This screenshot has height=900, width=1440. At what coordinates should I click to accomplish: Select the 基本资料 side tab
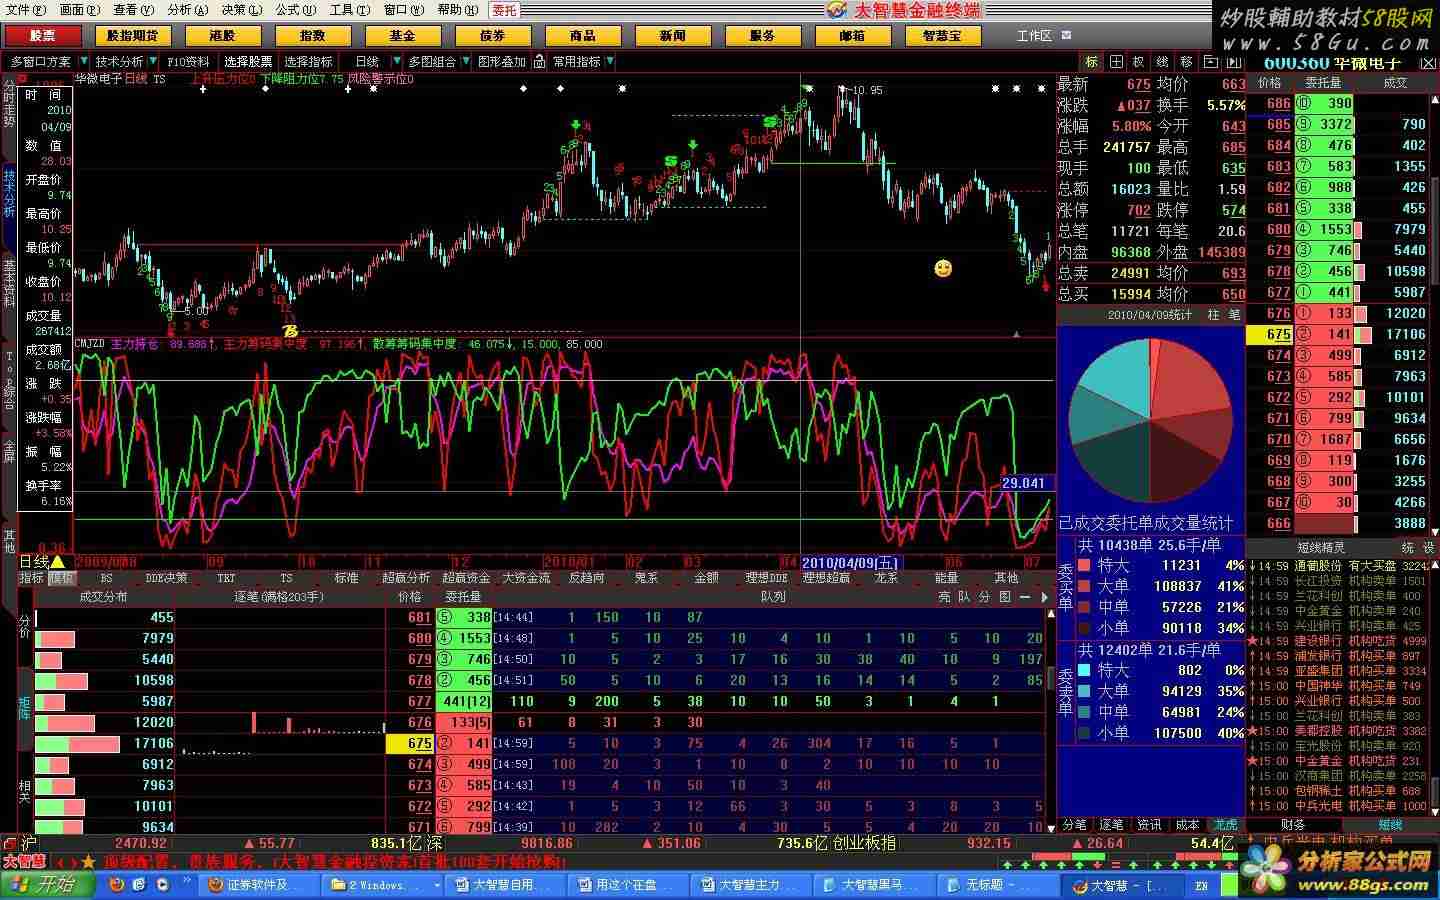9,283
